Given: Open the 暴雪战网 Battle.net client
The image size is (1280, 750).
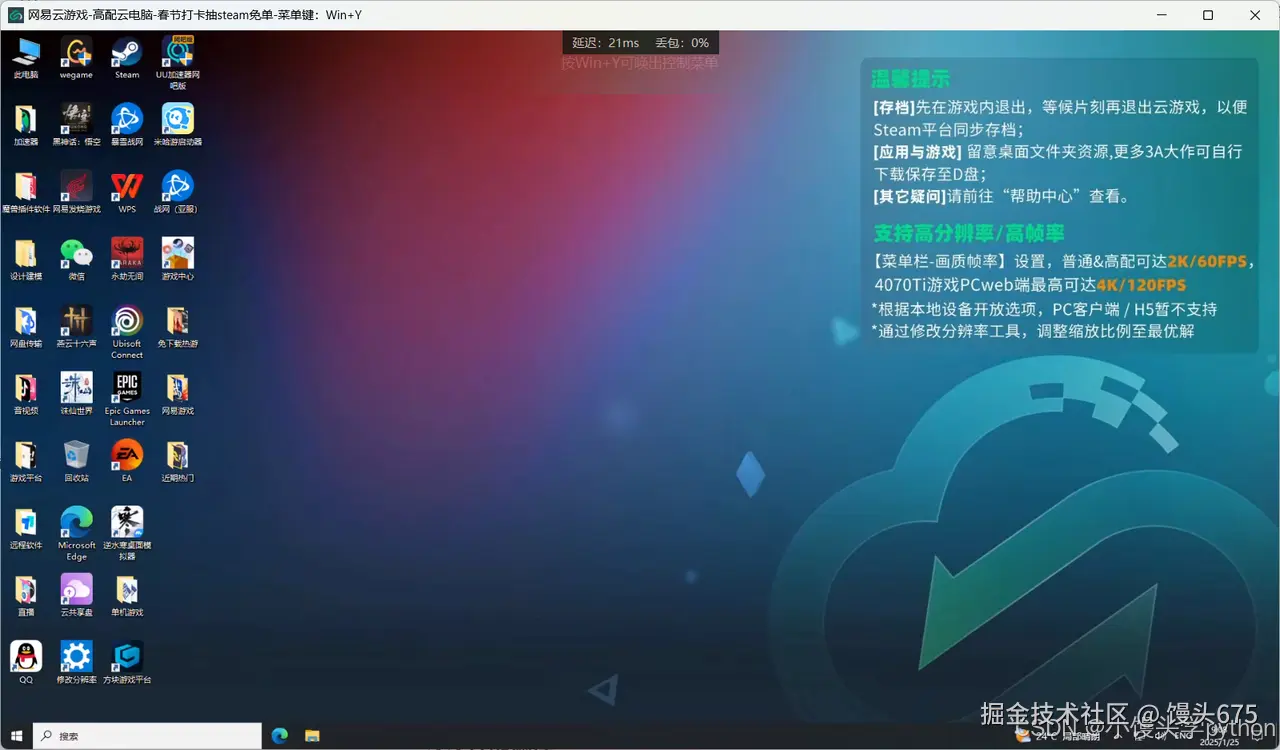Looking at the screenshot, I should (x=126, y=118).
